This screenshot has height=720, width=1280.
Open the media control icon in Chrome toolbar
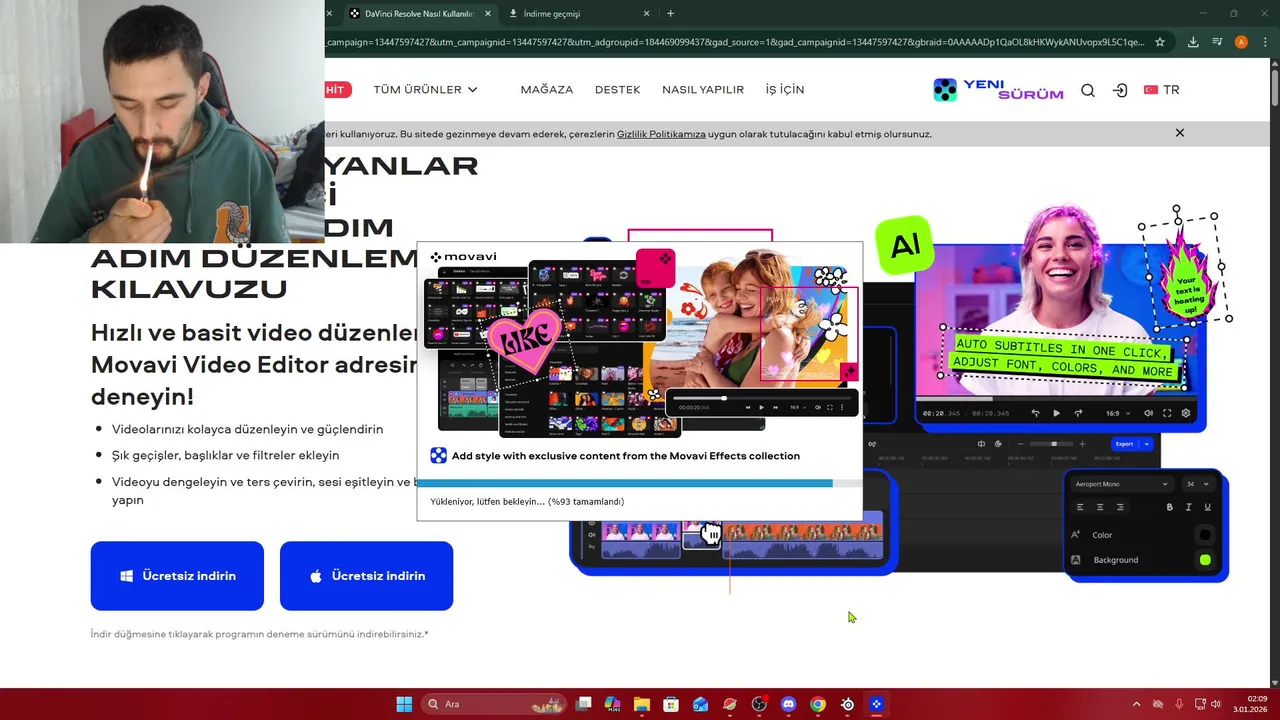1217,42
